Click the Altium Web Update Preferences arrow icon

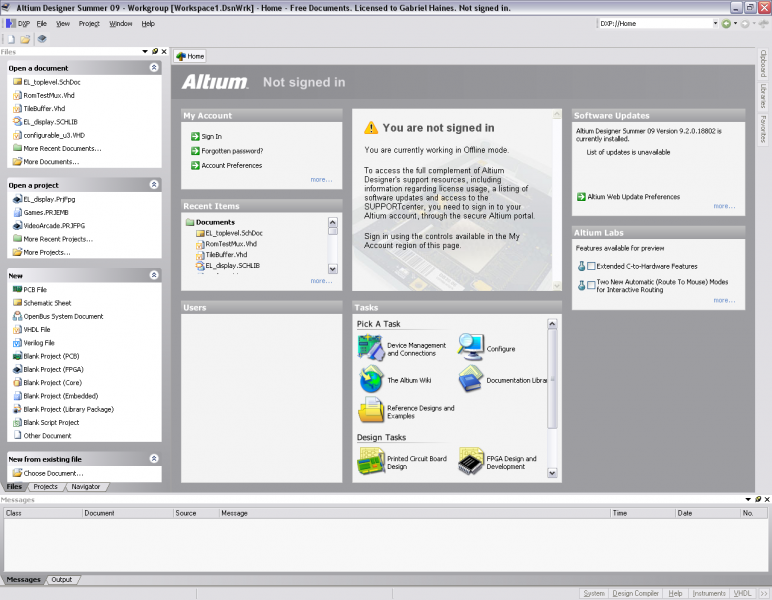pos(581,196)
